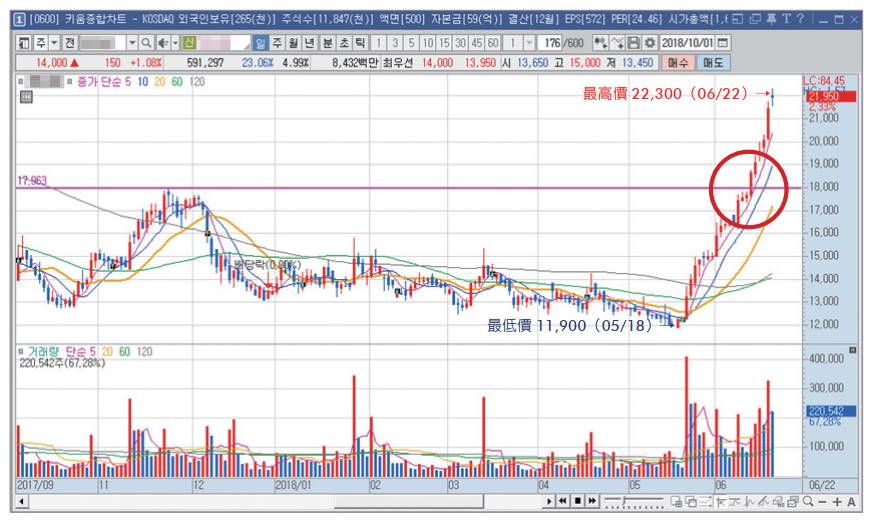Viewport: 873px width, 522px height.
Task: Click the 매수 buy button
Action: click(678, 62)
